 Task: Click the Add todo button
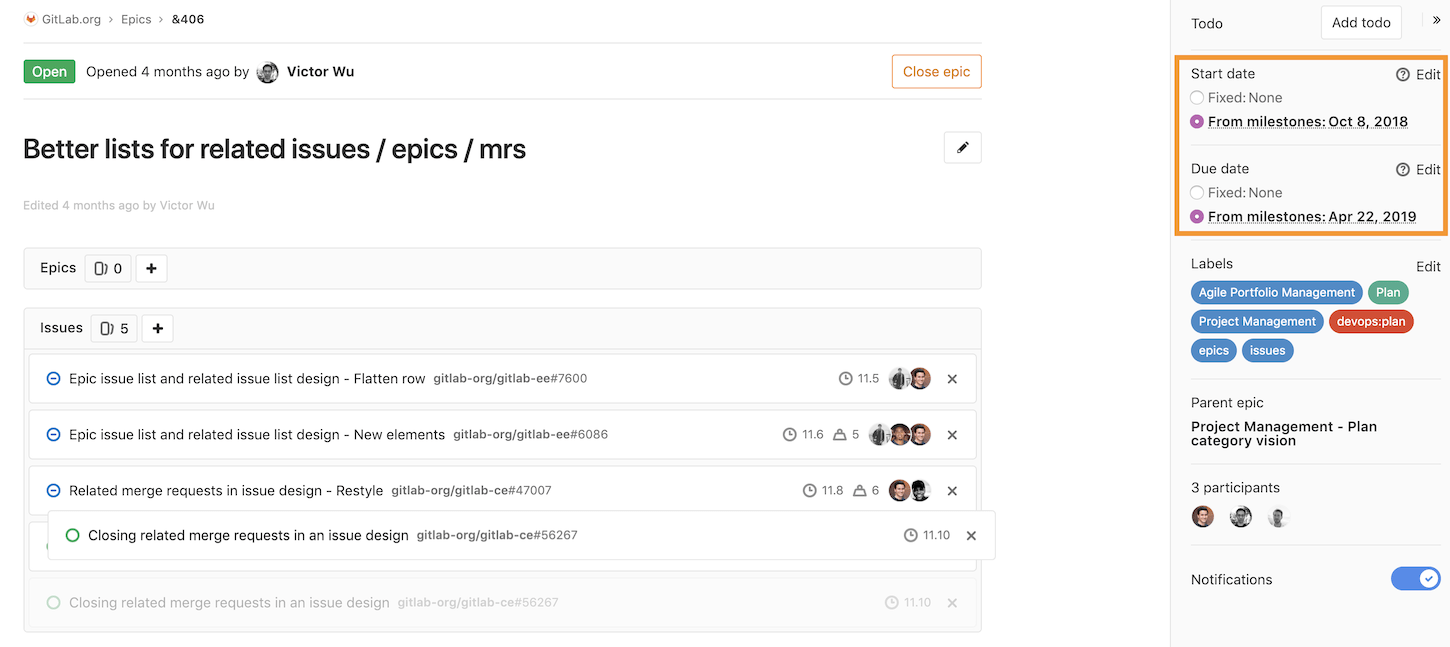tap(1361, 23)
